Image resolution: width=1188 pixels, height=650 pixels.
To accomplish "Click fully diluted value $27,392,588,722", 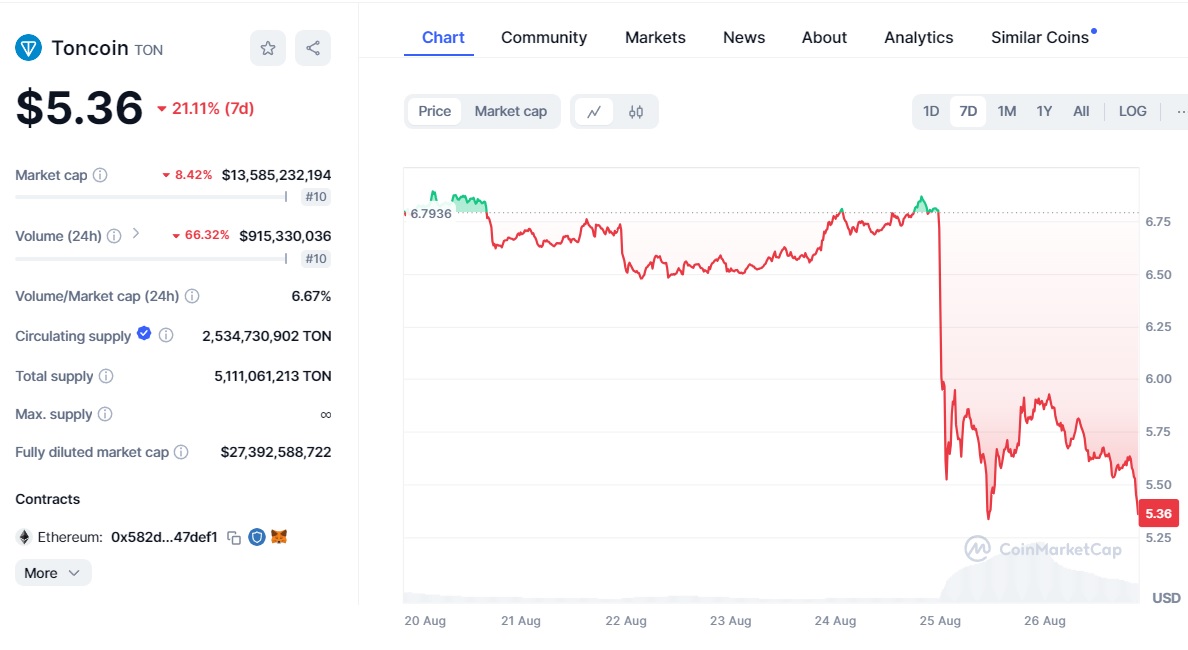I will point(276,452).
